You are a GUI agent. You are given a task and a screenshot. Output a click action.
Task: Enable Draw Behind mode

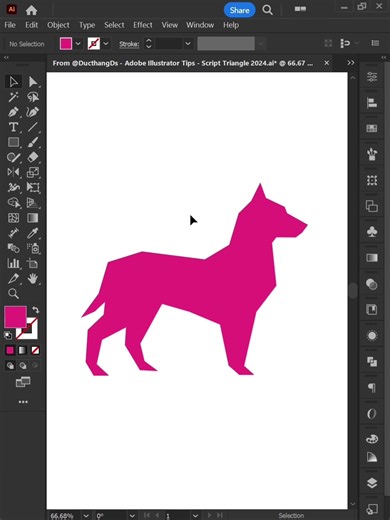(x=23, y=366)
